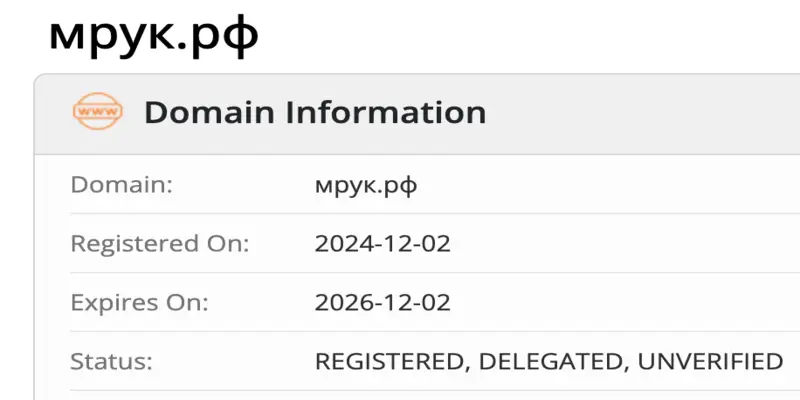Select the Domain: field label
800x400 pixels.
pos(121,185)
